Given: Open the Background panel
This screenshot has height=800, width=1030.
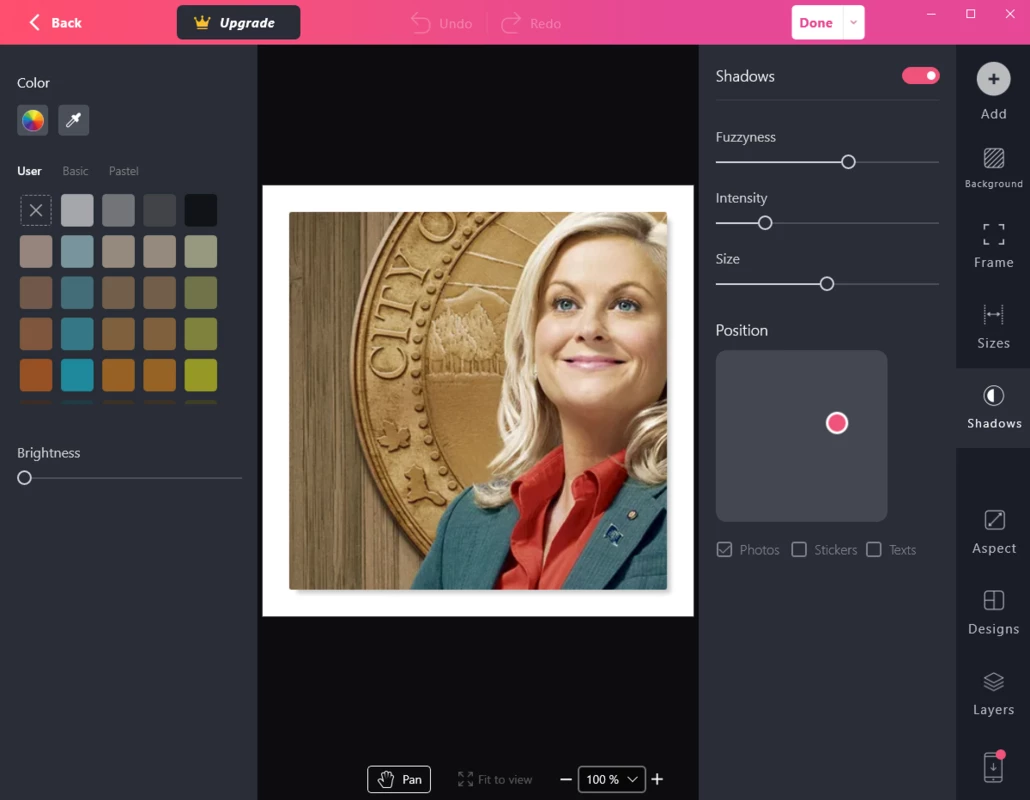Looking at the screenshot, I should pos(993,168).
